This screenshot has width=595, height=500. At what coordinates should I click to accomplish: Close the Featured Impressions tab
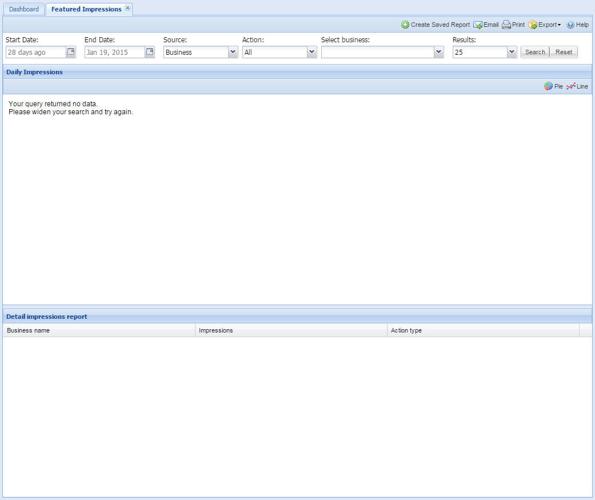click(128, 8)
